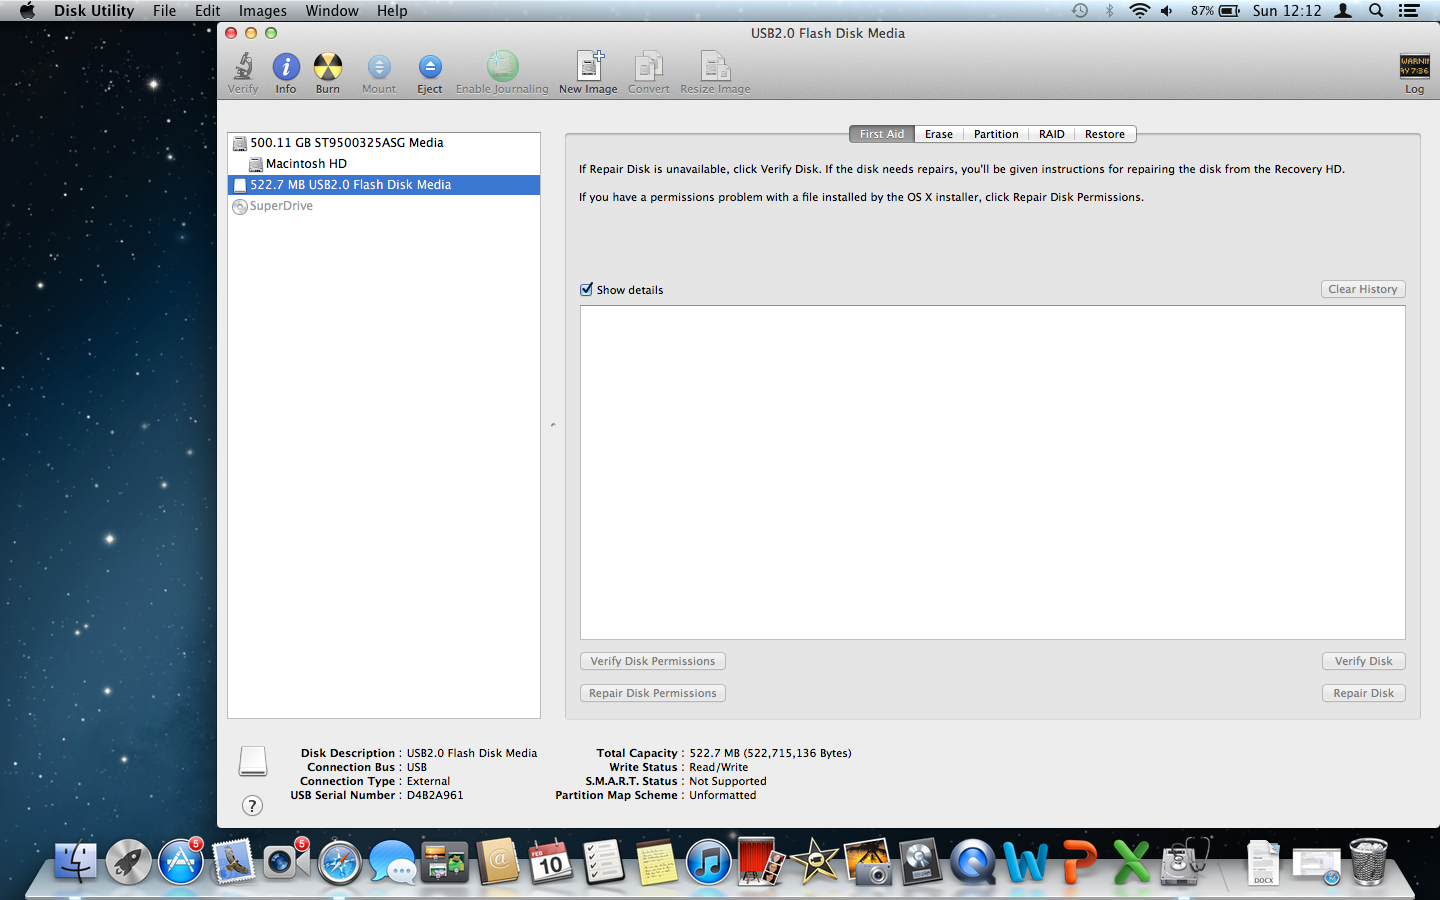Viewport: 1440px width, 900px height.
Task: Click the Repair Disk button
Action: pyautogui.click(x=1364, y=693)
